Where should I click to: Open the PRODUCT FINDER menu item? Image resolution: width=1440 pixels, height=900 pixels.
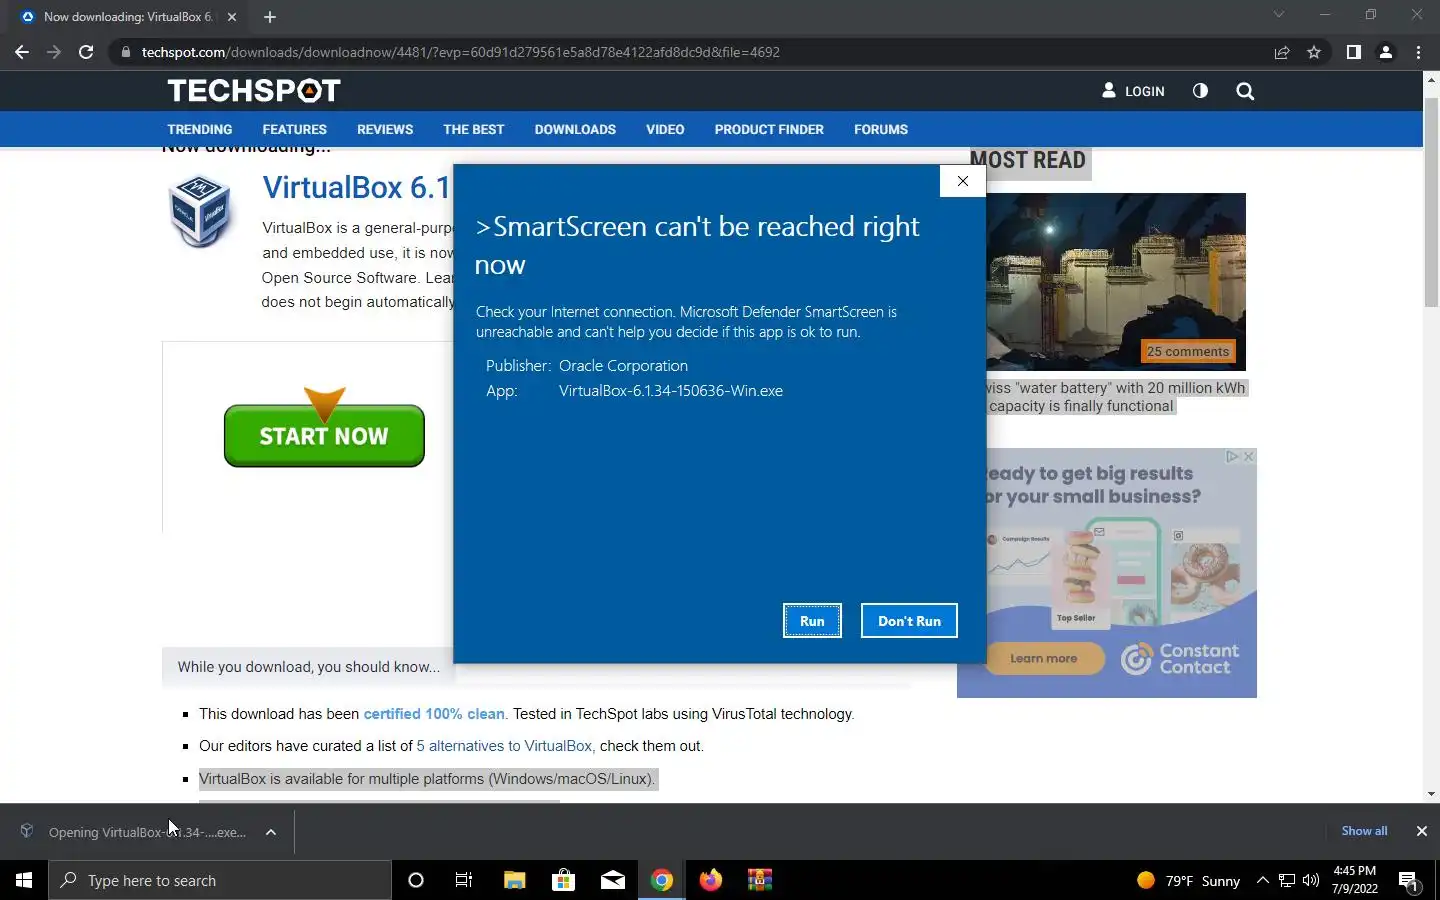point(769,130)
